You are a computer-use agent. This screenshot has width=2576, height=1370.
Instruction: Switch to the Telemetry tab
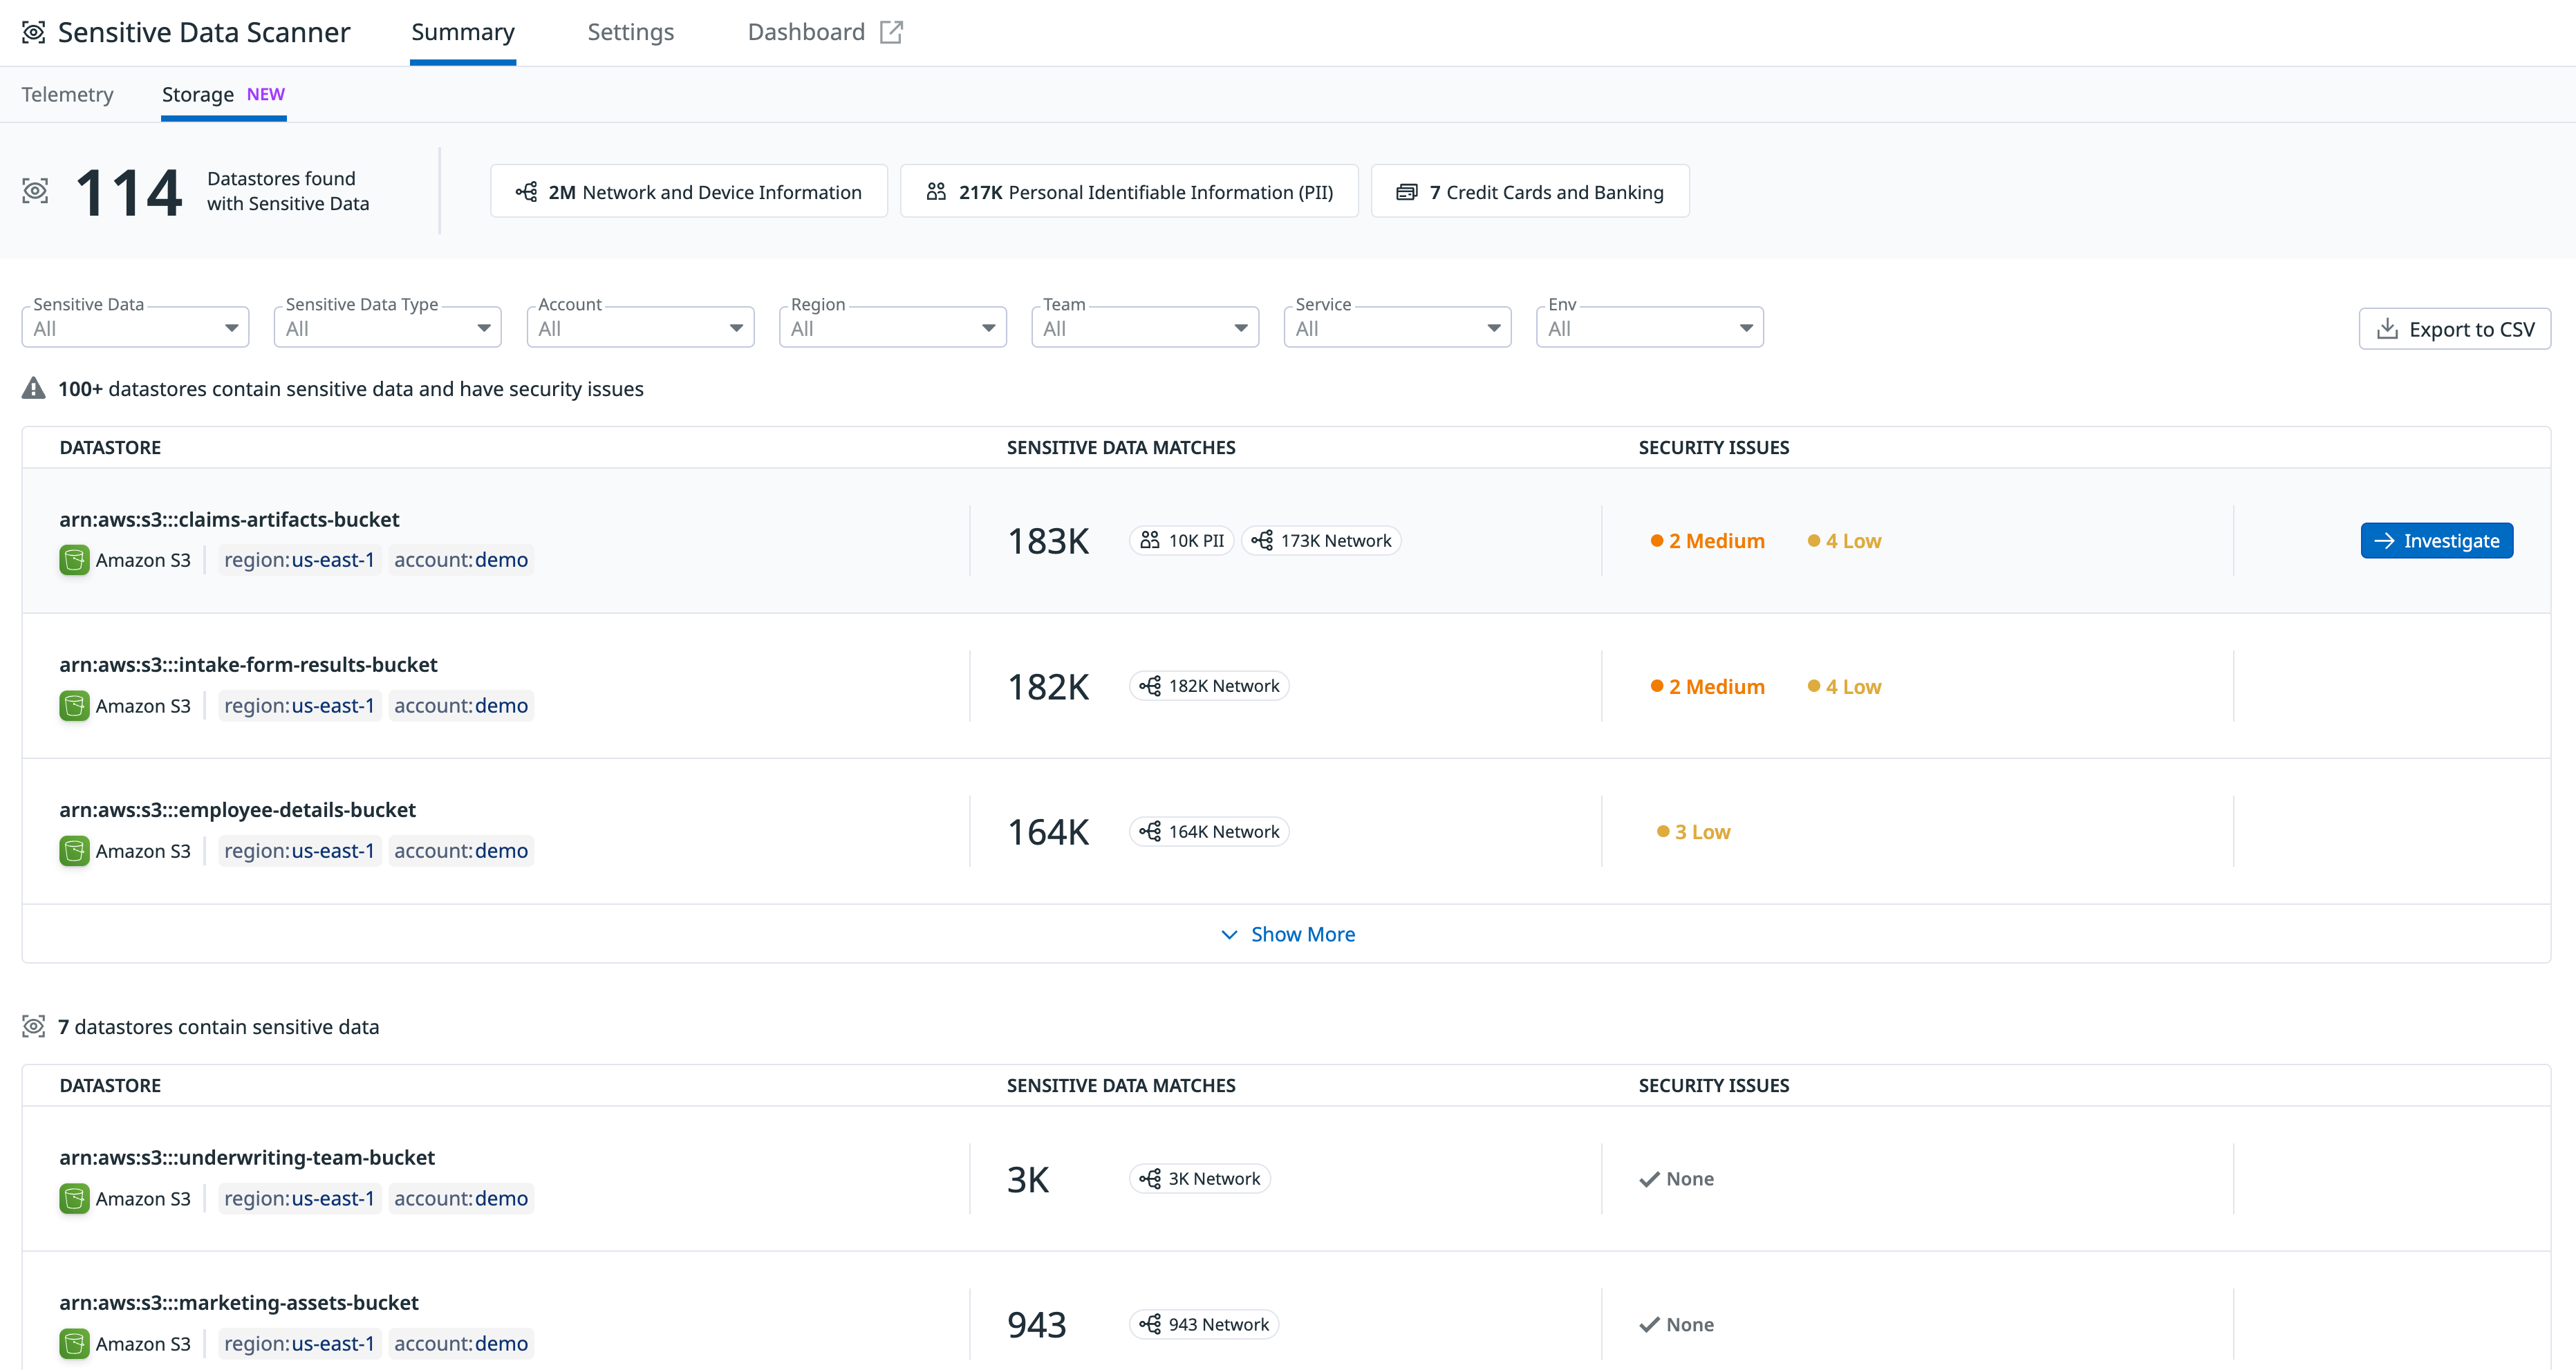point(67,94)
